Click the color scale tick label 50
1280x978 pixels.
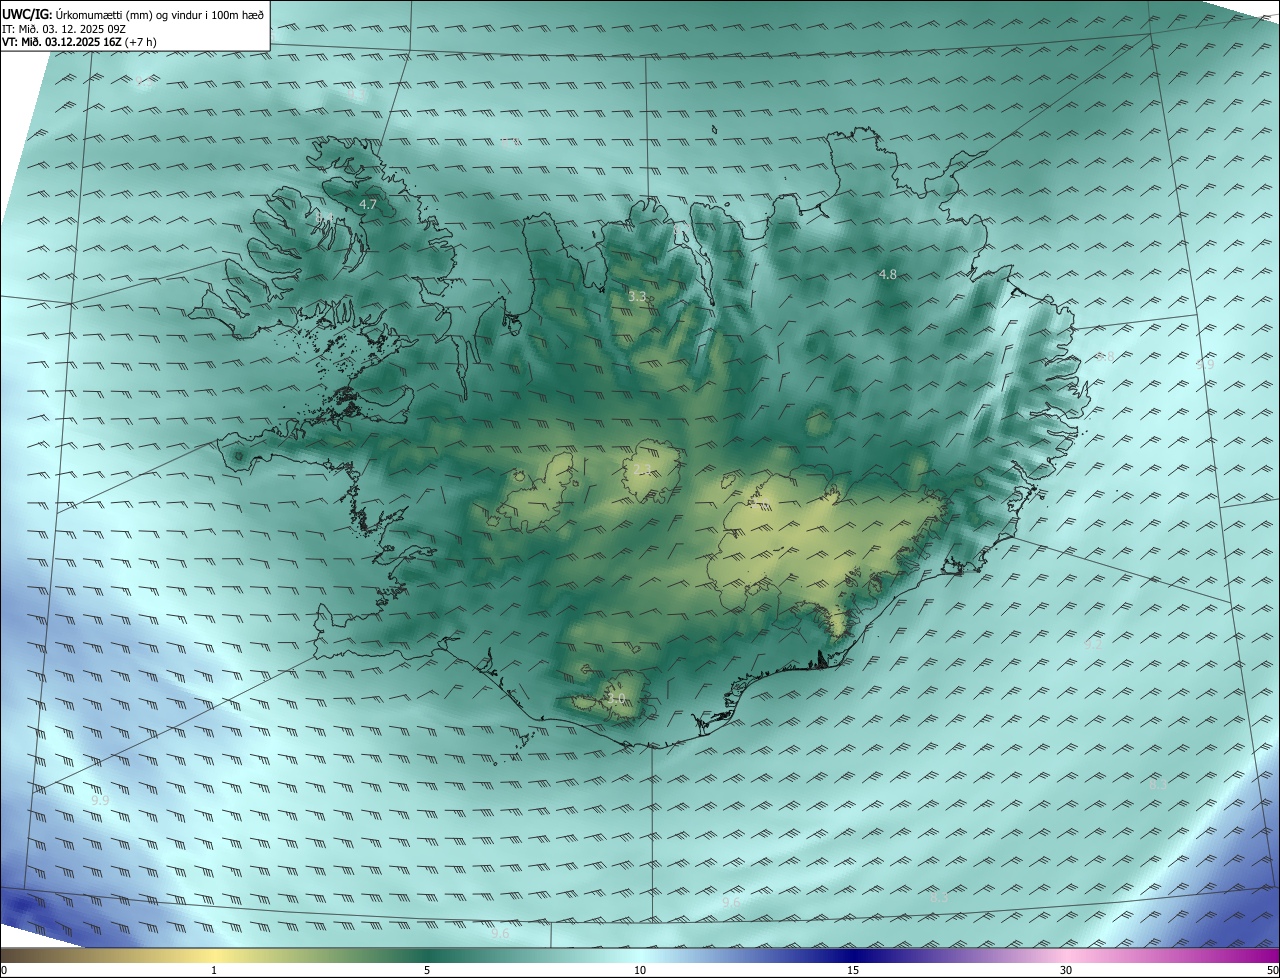coord(1272,970)
